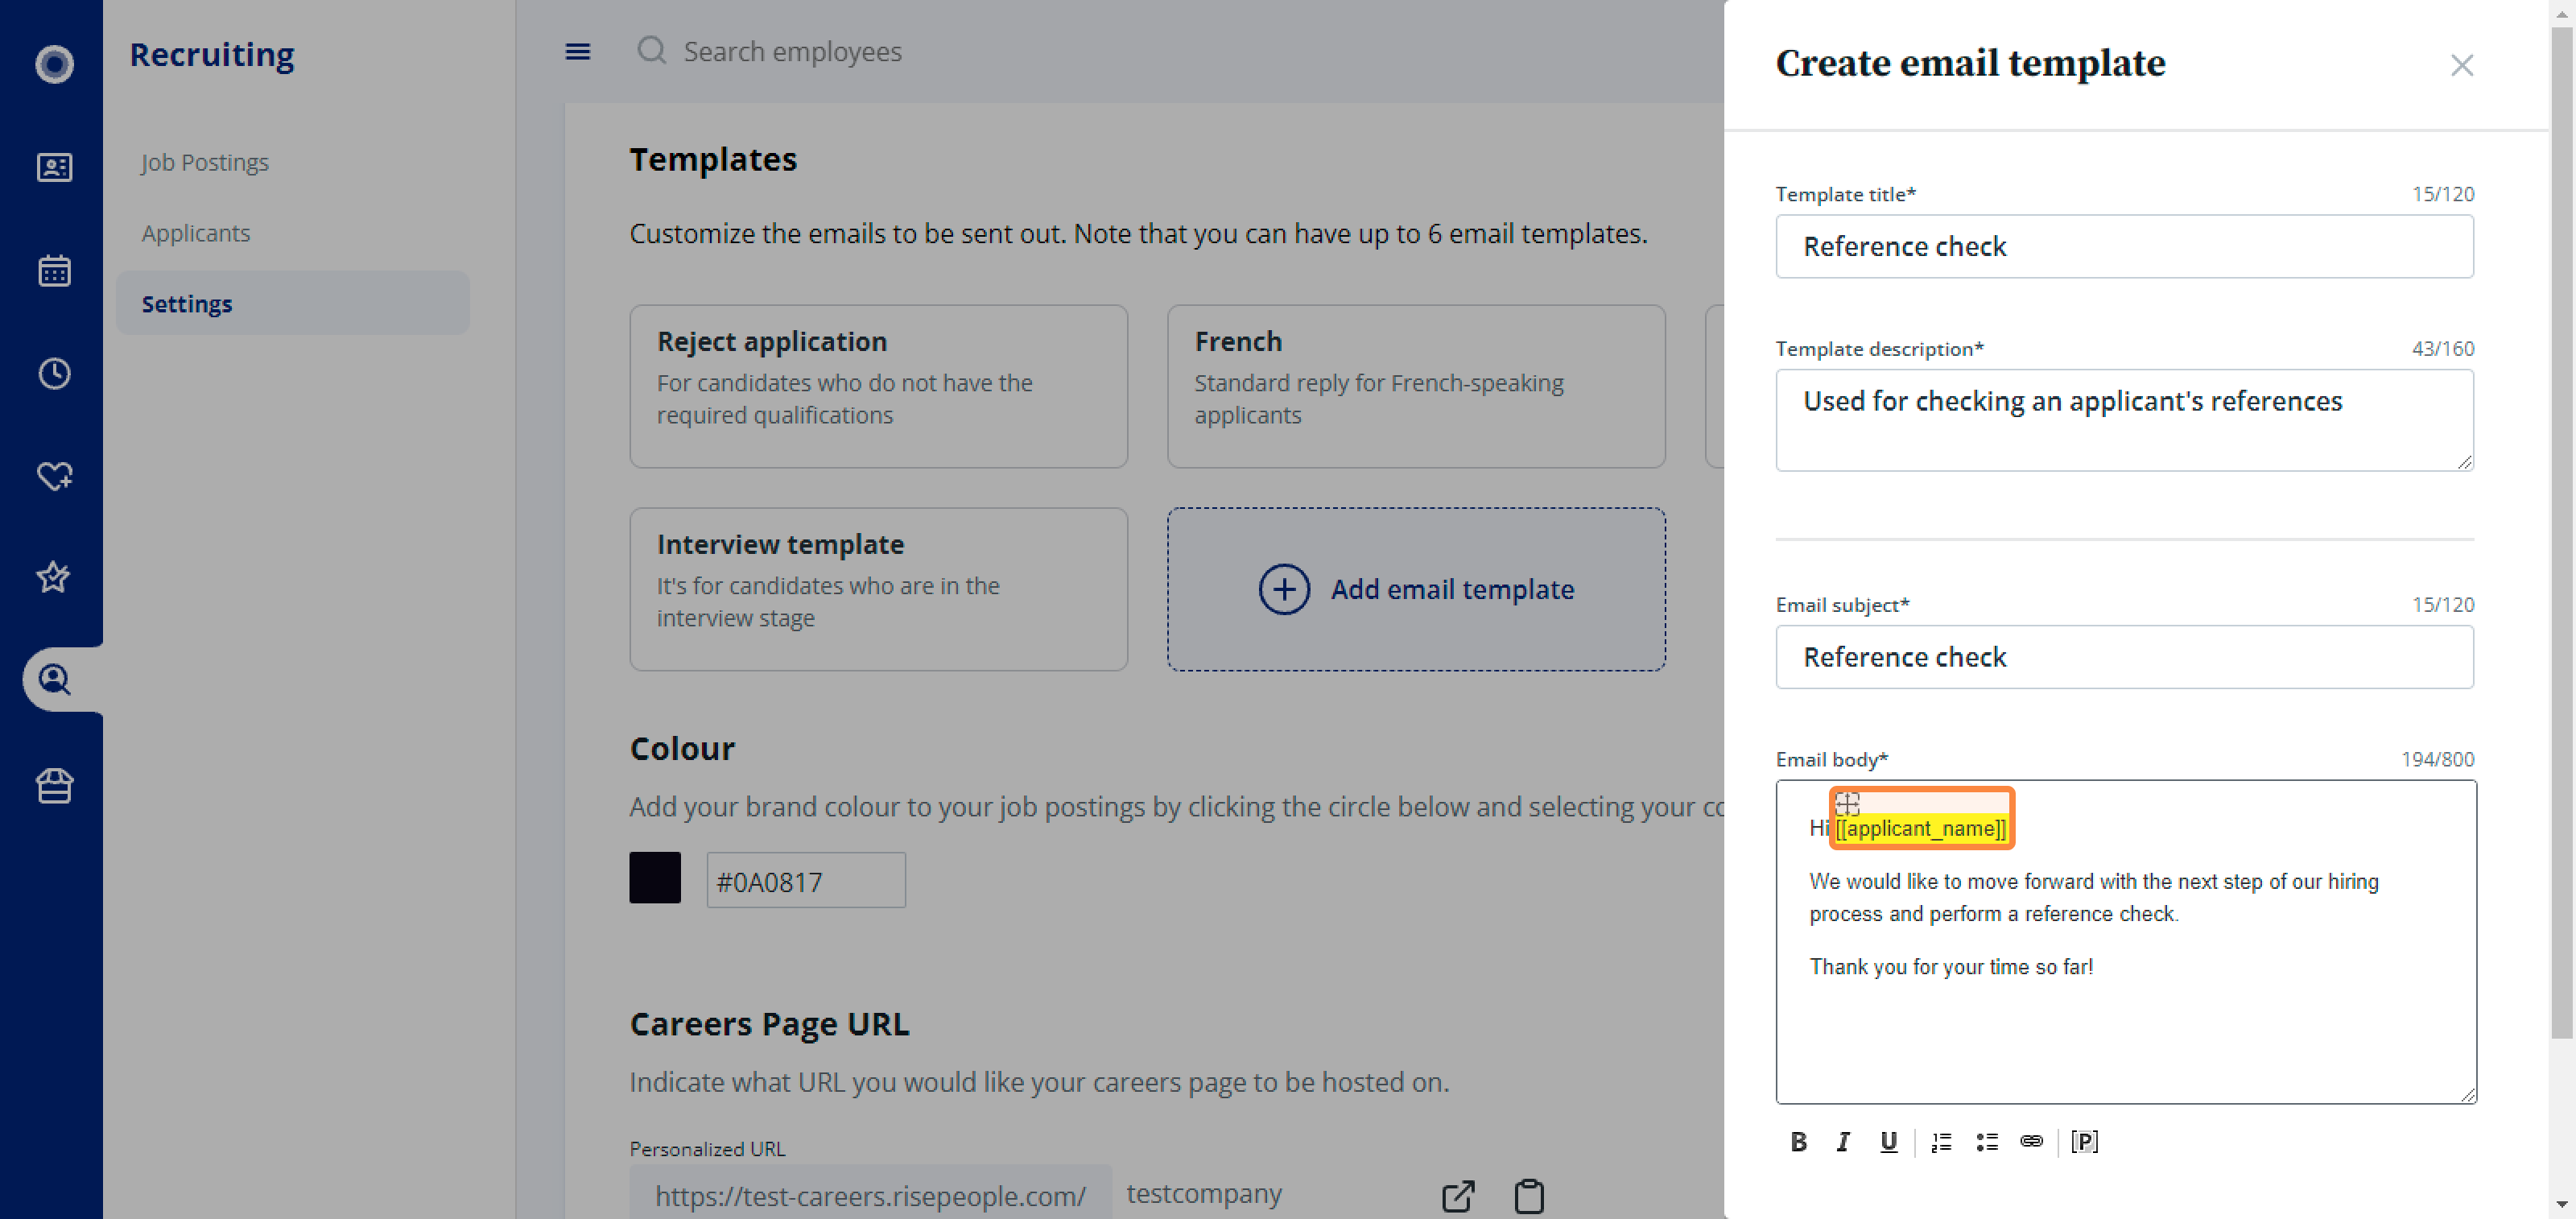Click the Template description text area
Image resolution: width=2576 pixels, height=1219 pixels.
[x=2124, y=420]
